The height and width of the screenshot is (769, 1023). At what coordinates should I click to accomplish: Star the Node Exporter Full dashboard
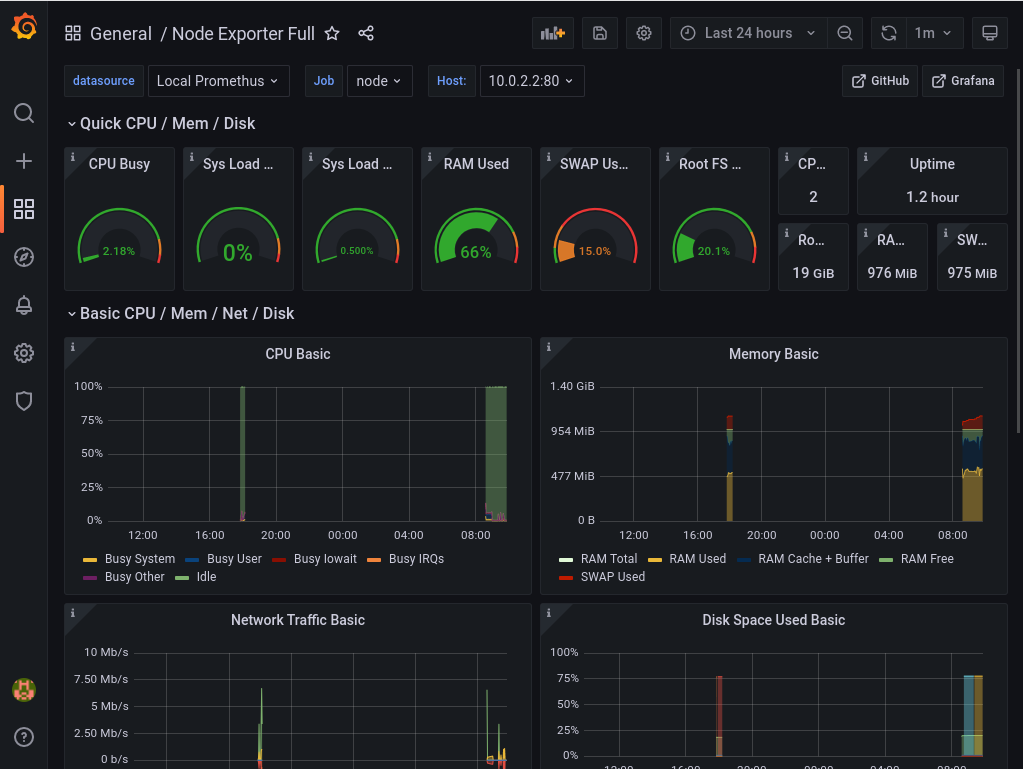point(332,33)
